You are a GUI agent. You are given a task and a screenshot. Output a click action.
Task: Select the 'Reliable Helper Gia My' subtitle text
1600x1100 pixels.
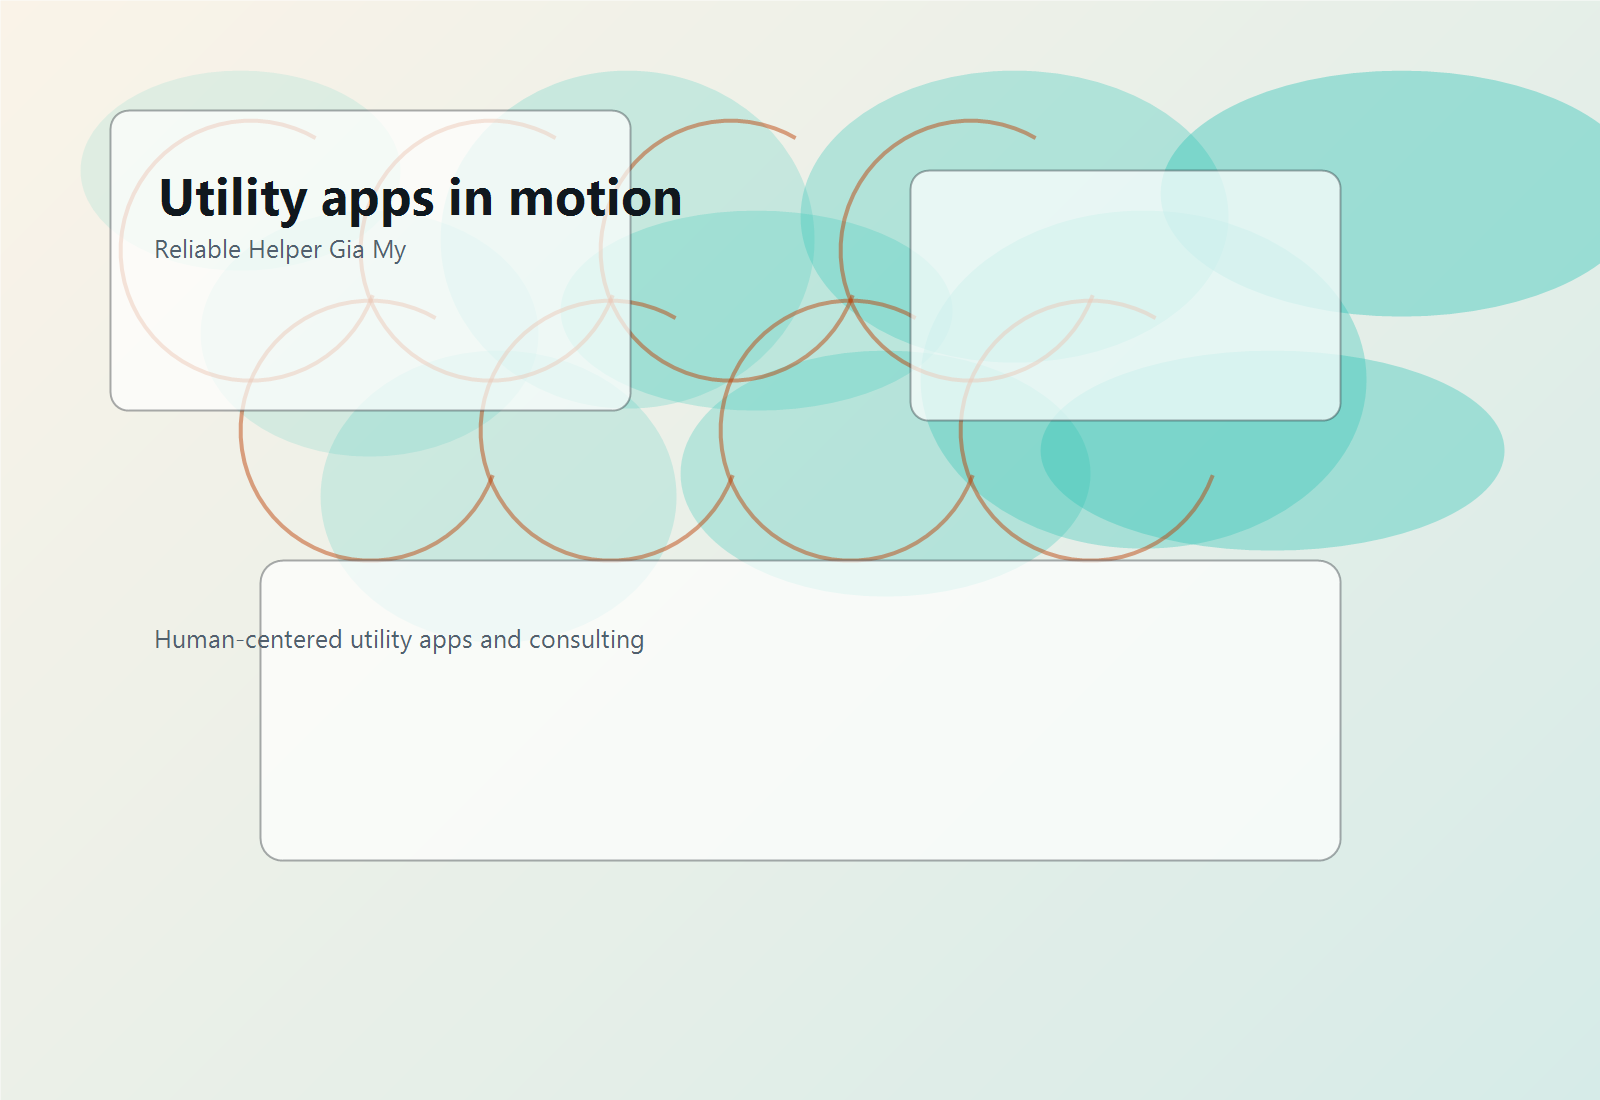coord(279,250)
